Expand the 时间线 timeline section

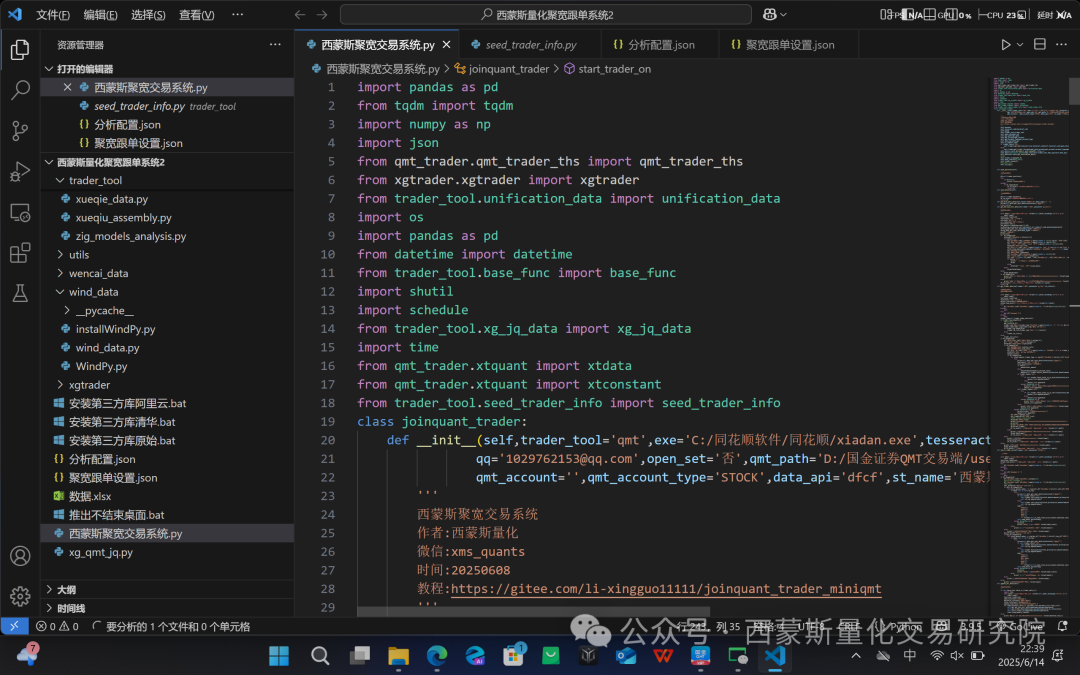click(x=49, y=608)
